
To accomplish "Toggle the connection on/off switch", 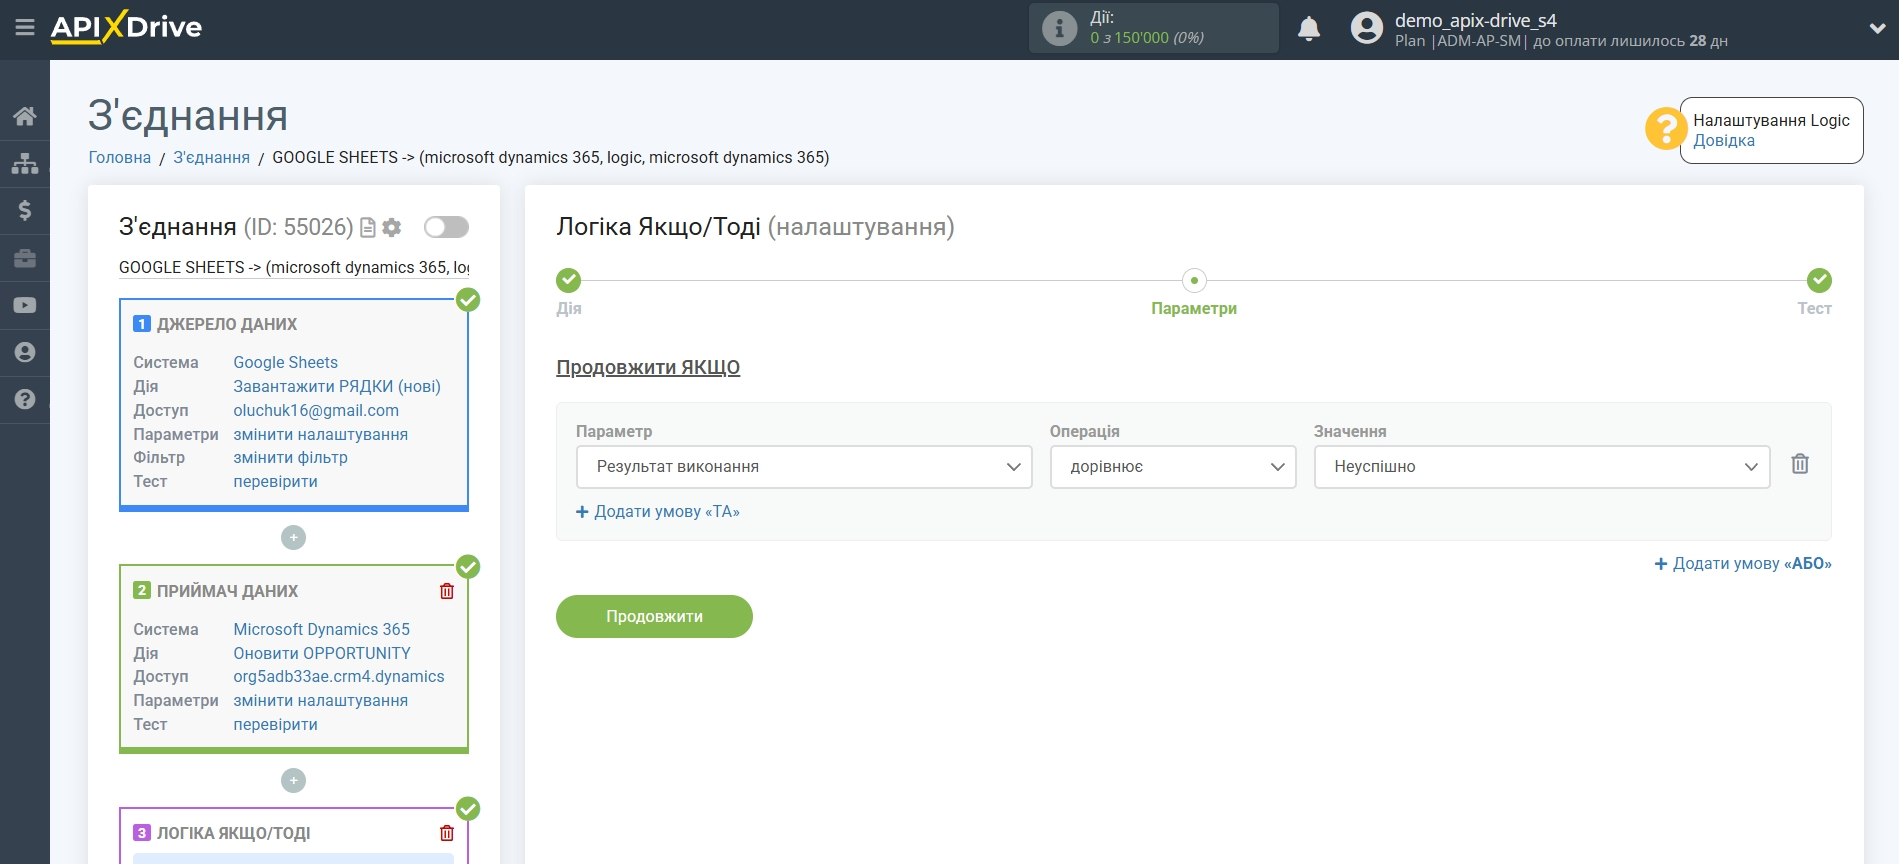I will pyautogui.click(x=446, y=227).
